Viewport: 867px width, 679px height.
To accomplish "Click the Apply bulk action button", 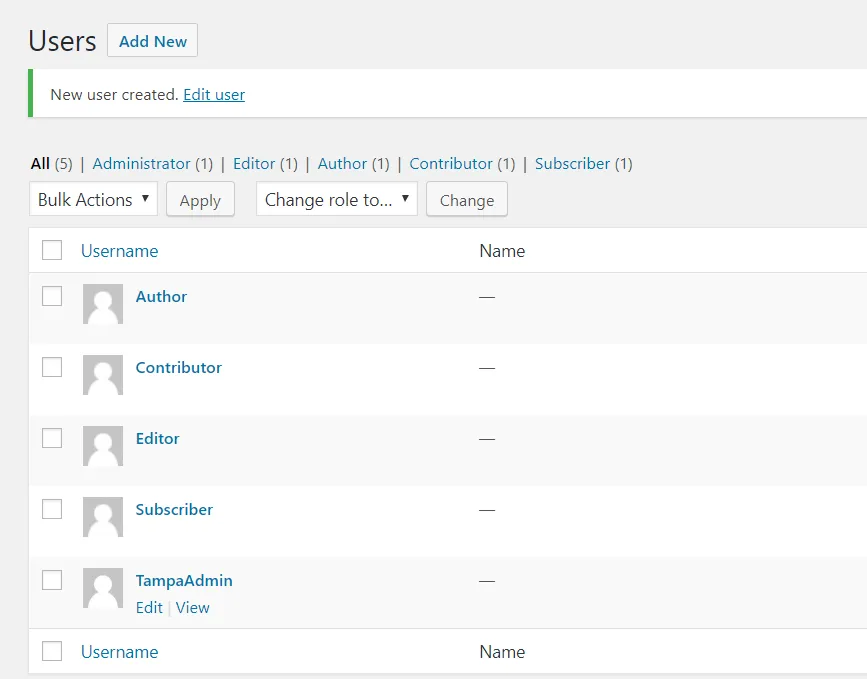I will 200,200.
